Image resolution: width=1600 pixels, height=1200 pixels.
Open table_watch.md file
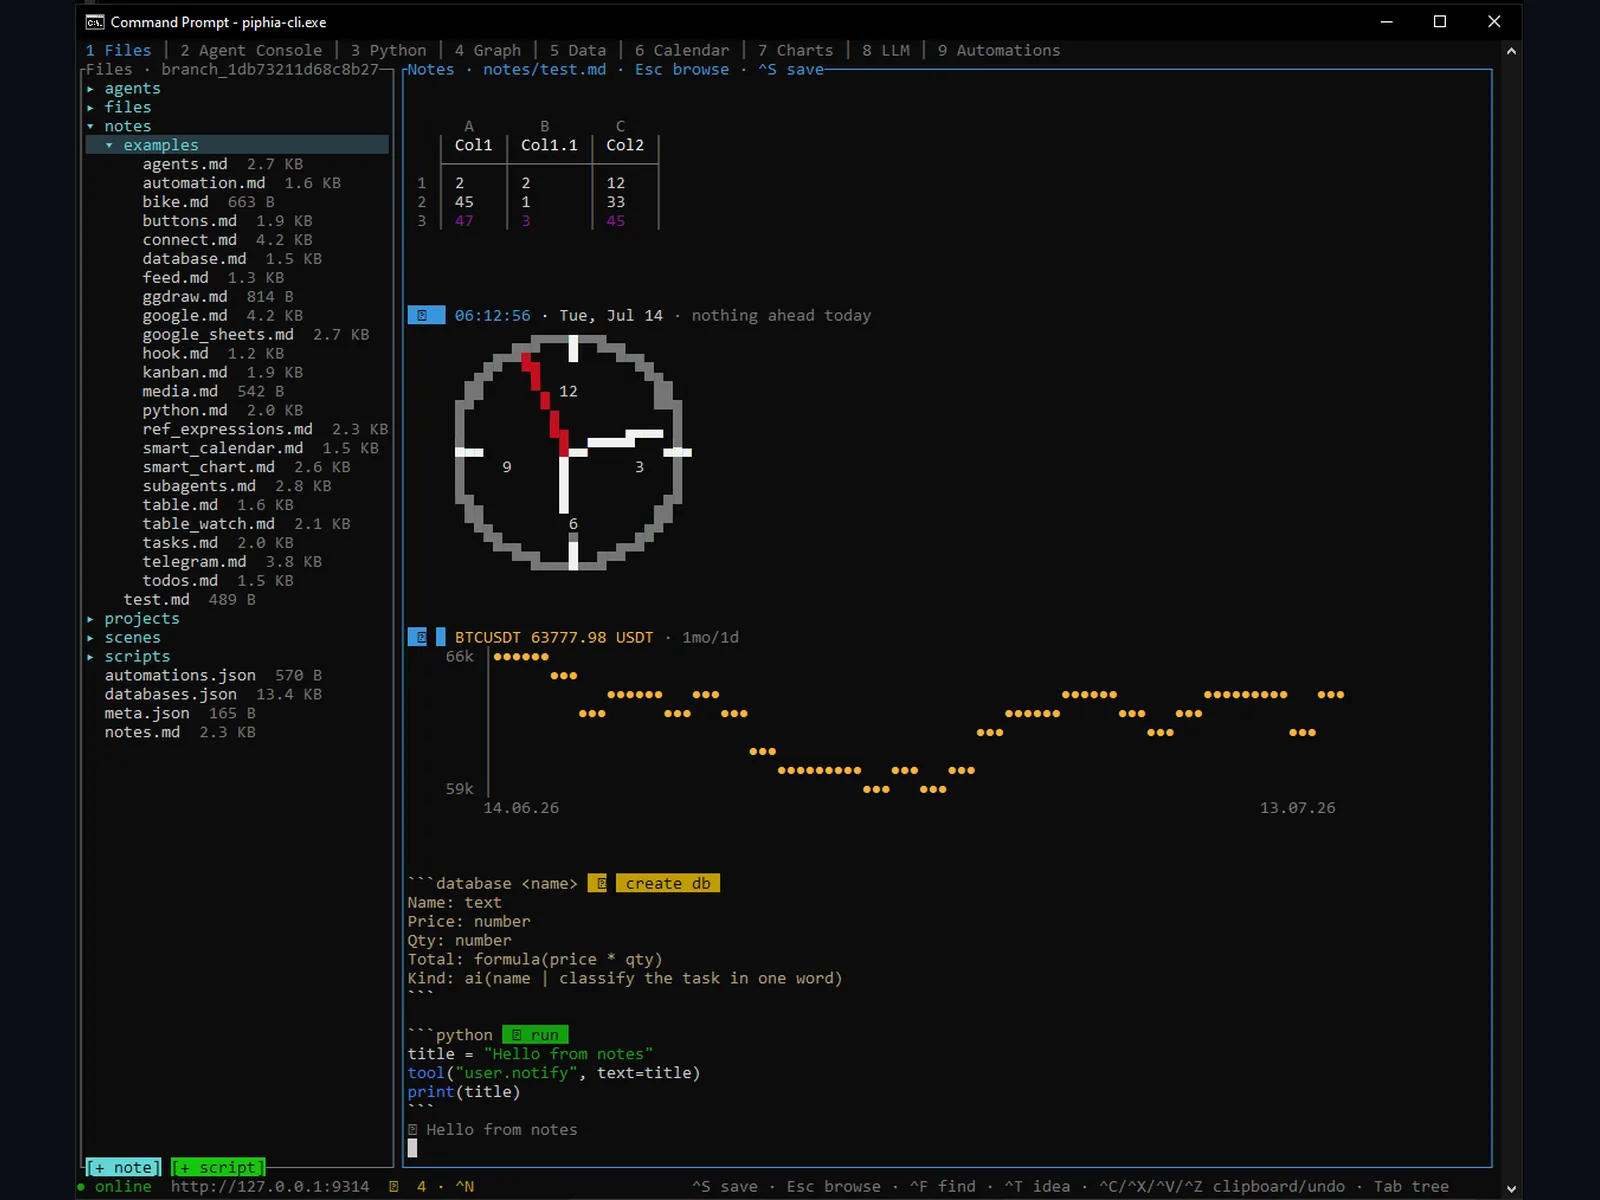tap(208, 525)
